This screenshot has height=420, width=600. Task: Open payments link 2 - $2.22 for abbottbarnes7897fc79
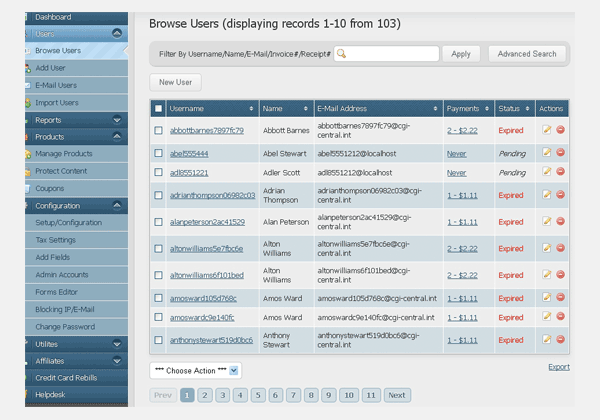(x=462, y=130)
